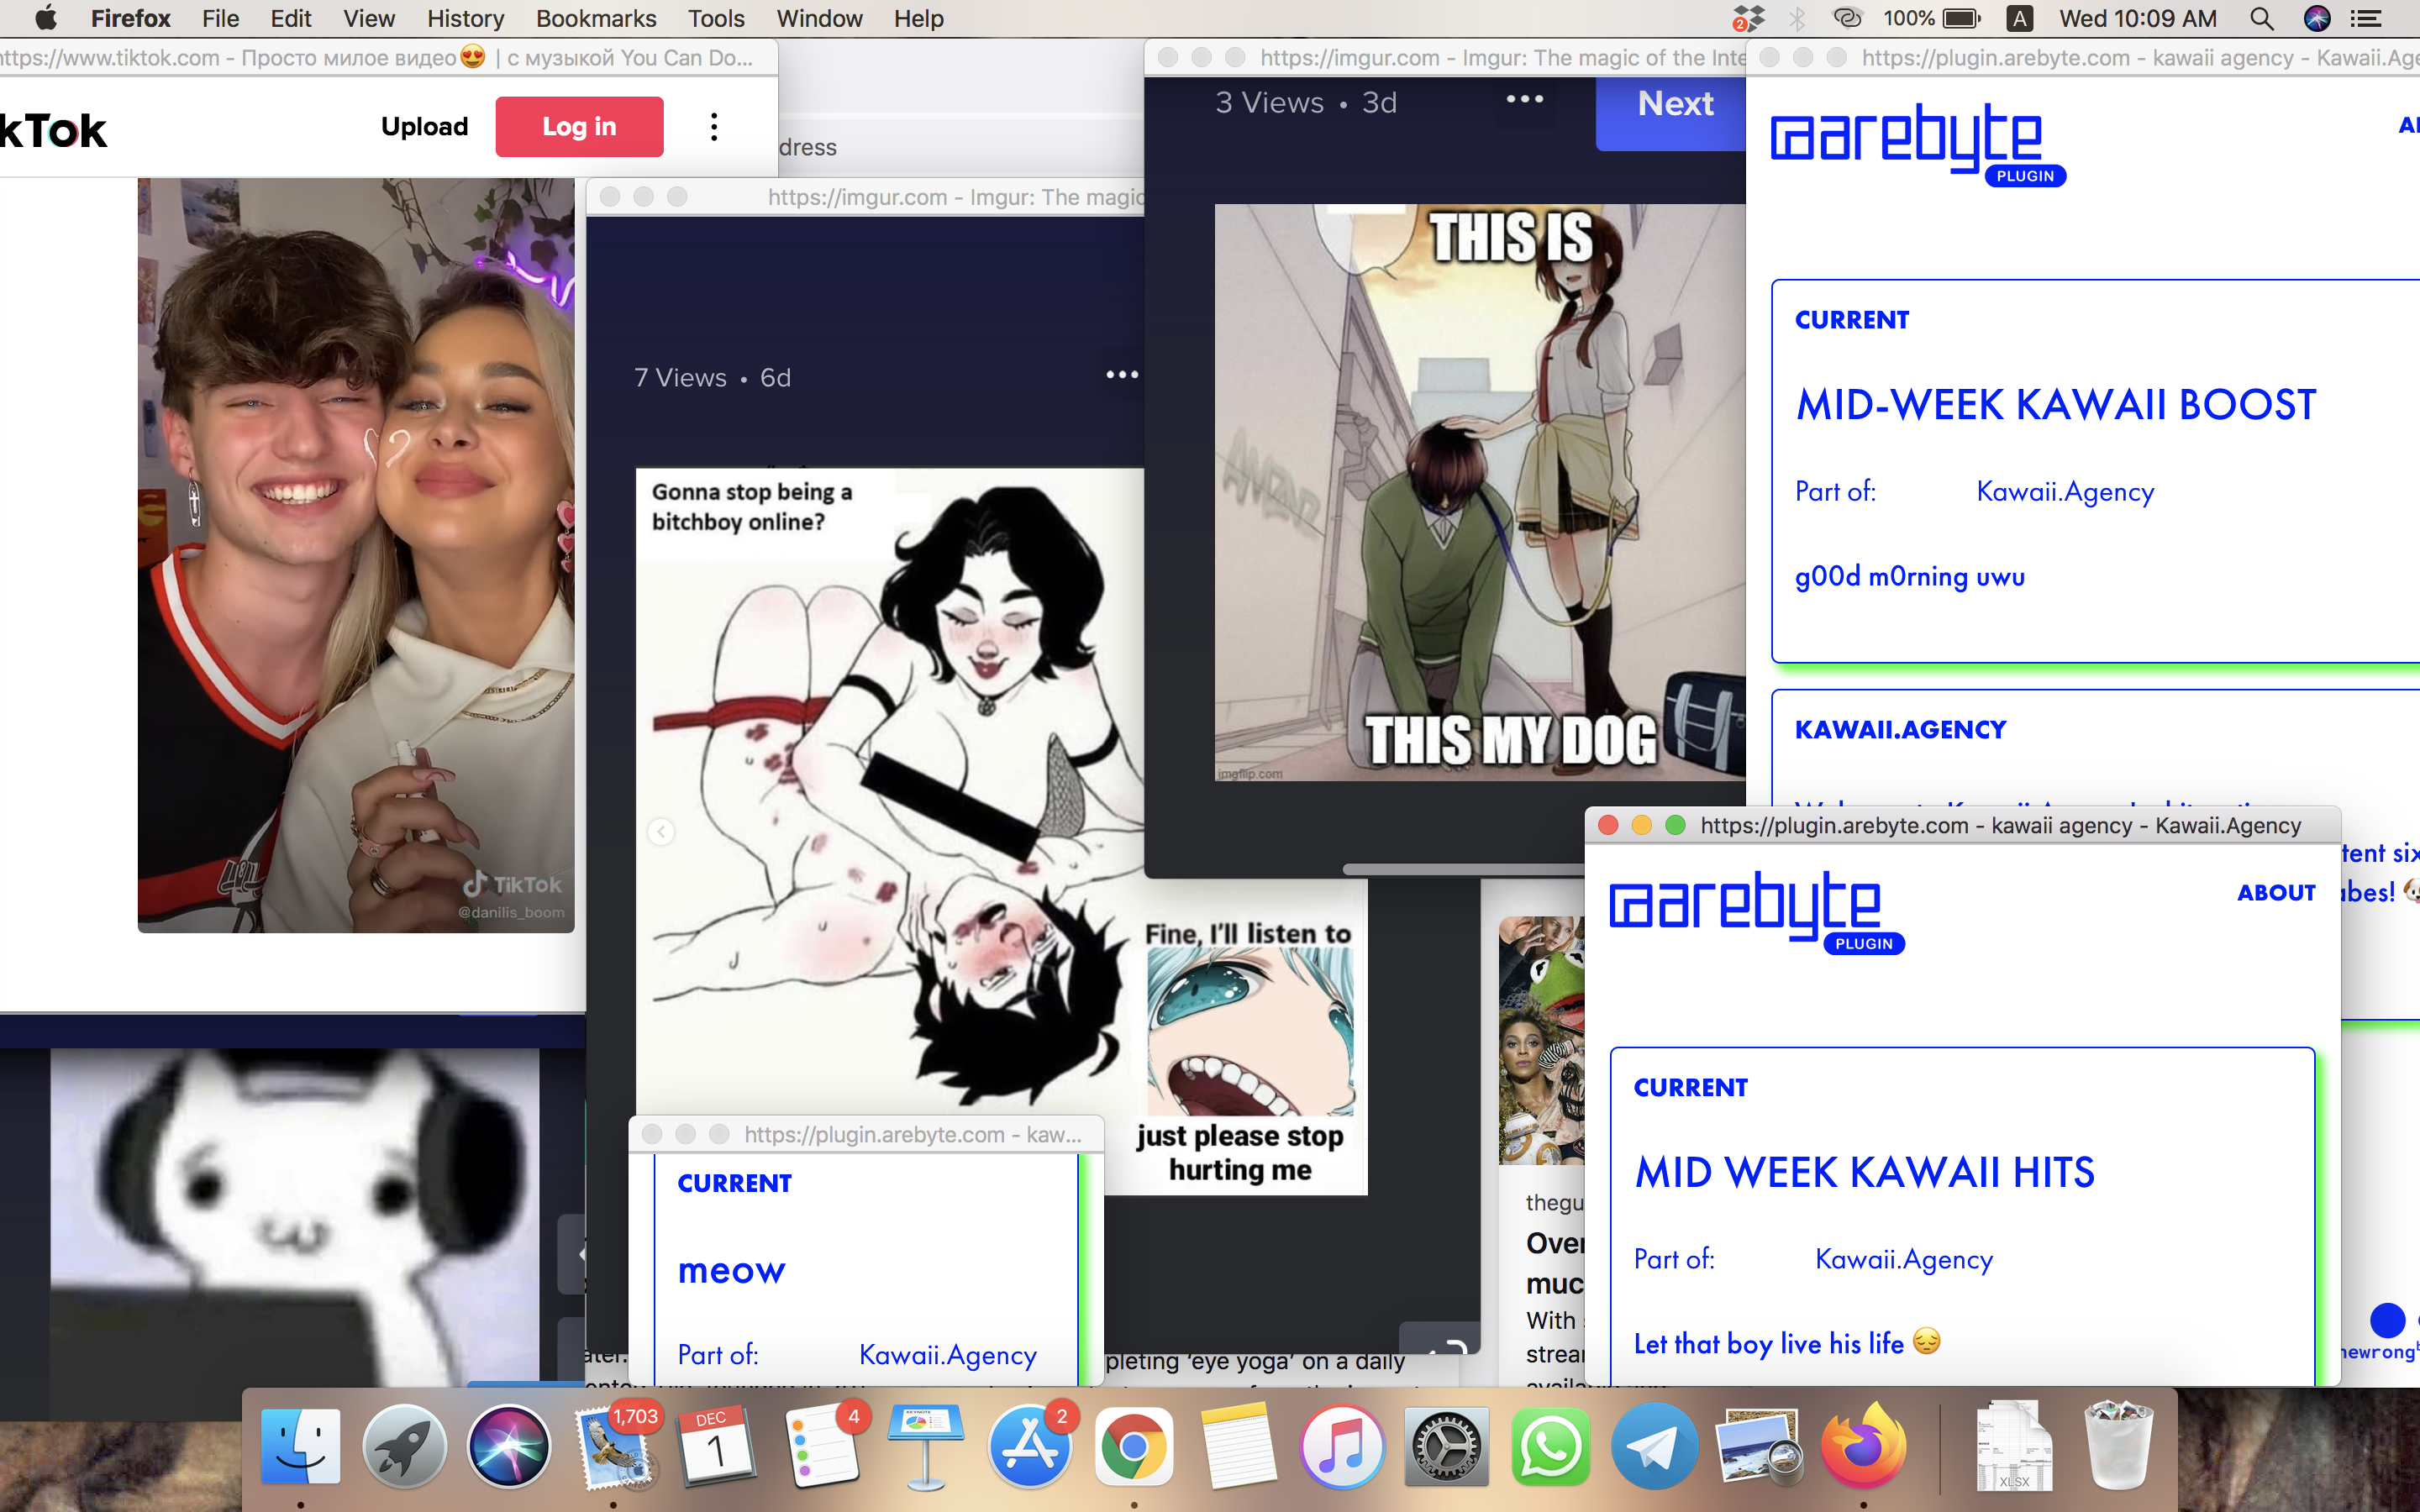2420x1512 pixels.
Task: Open the Firefox app menu
Action: click(x=131, y=18)
